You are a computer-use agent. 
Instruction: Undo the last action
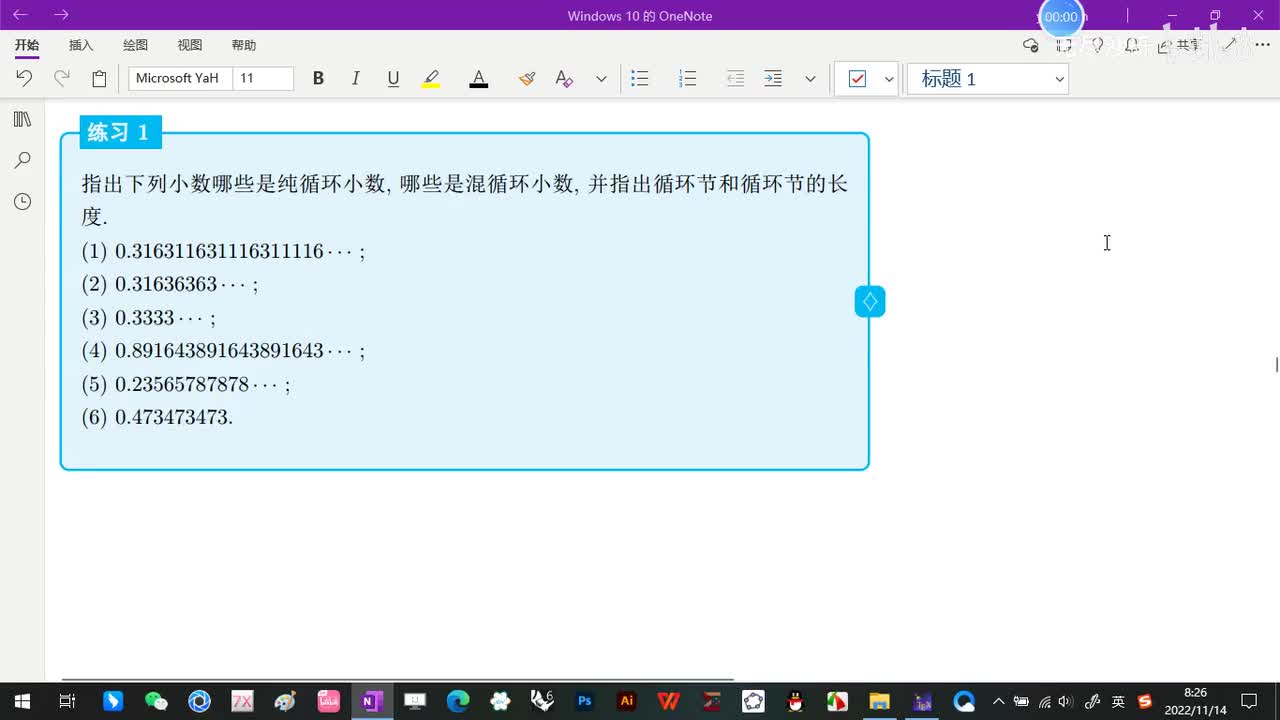(24, 78)
